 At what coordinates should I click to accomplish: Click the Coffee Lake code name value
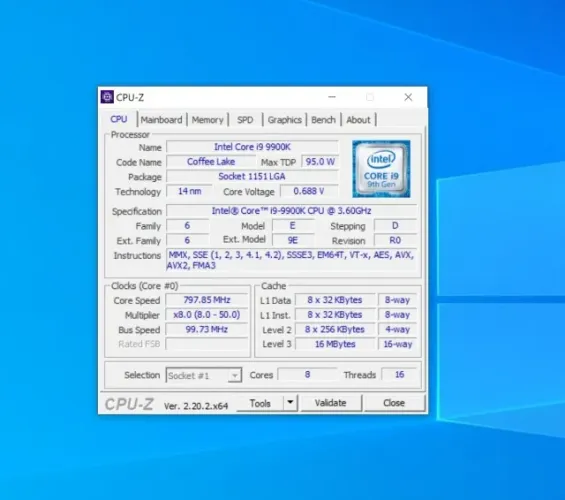211,162
